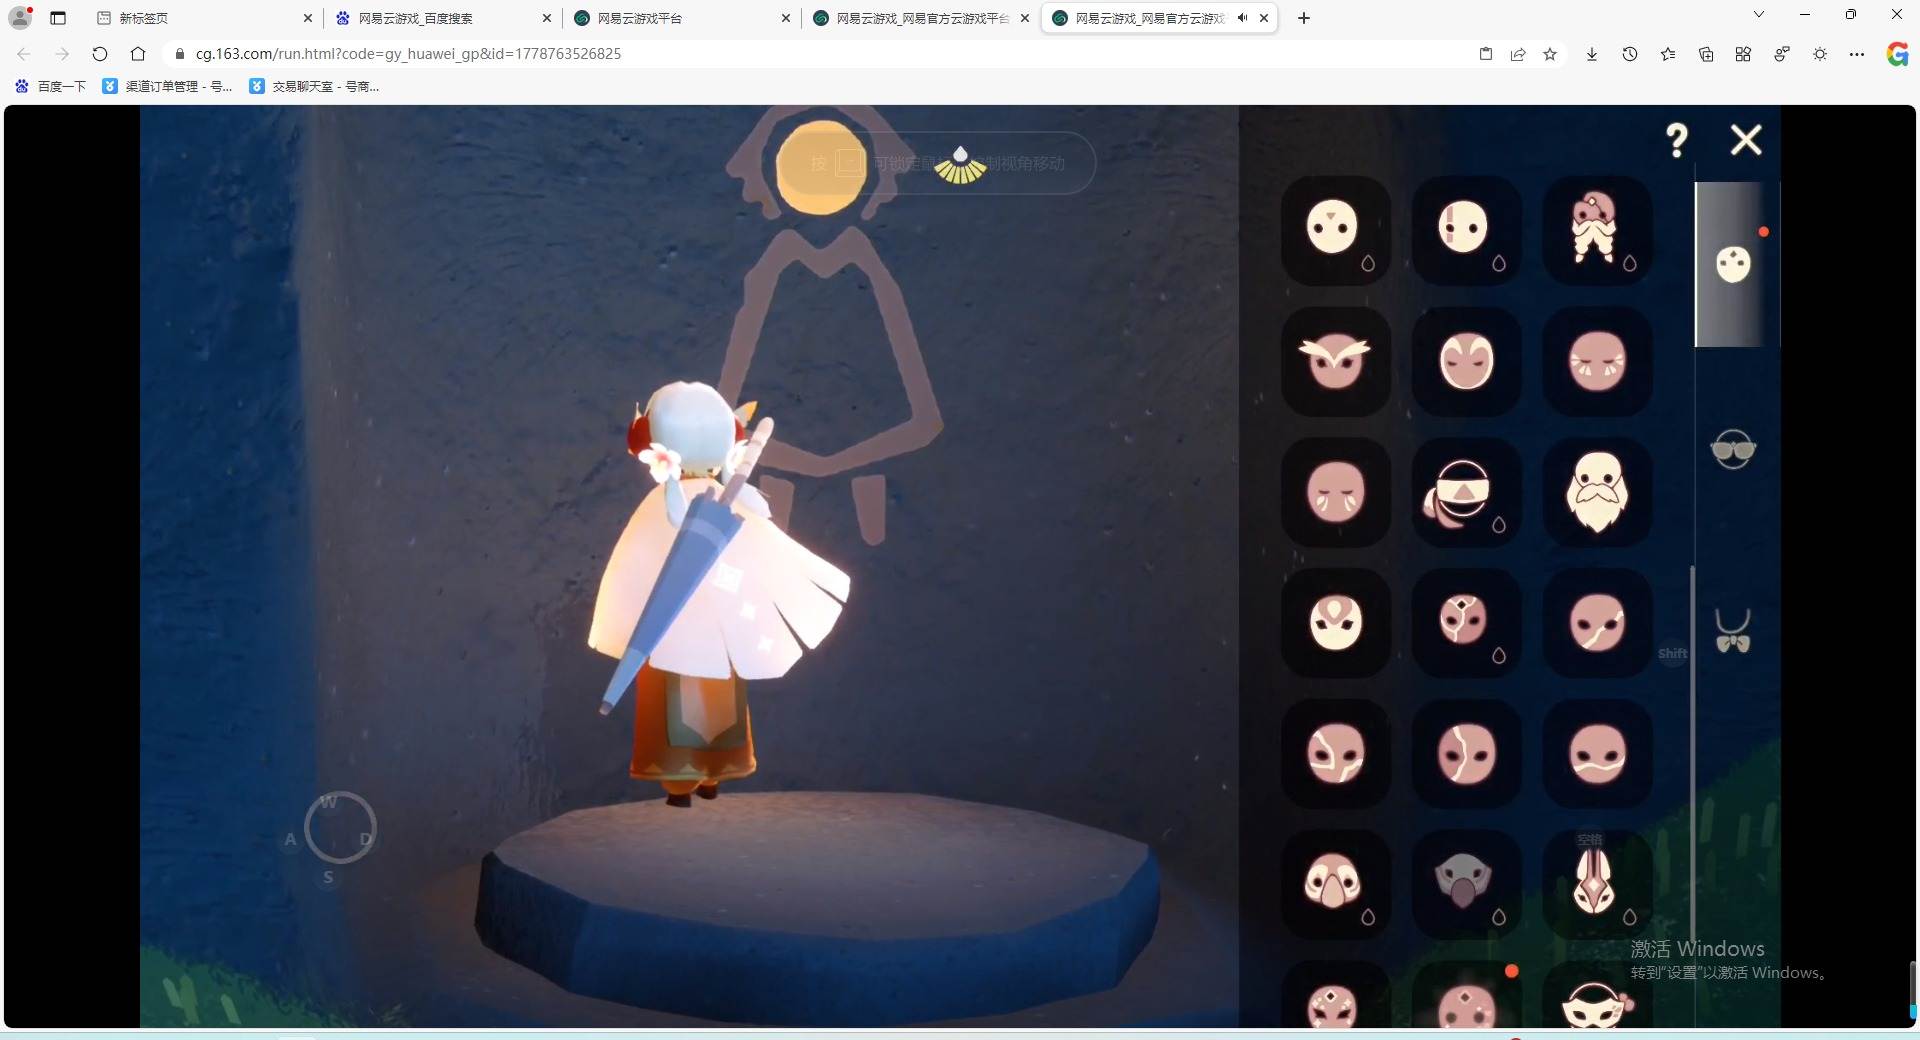
Task: Click the address bar URL field
Action: (820, 54)
